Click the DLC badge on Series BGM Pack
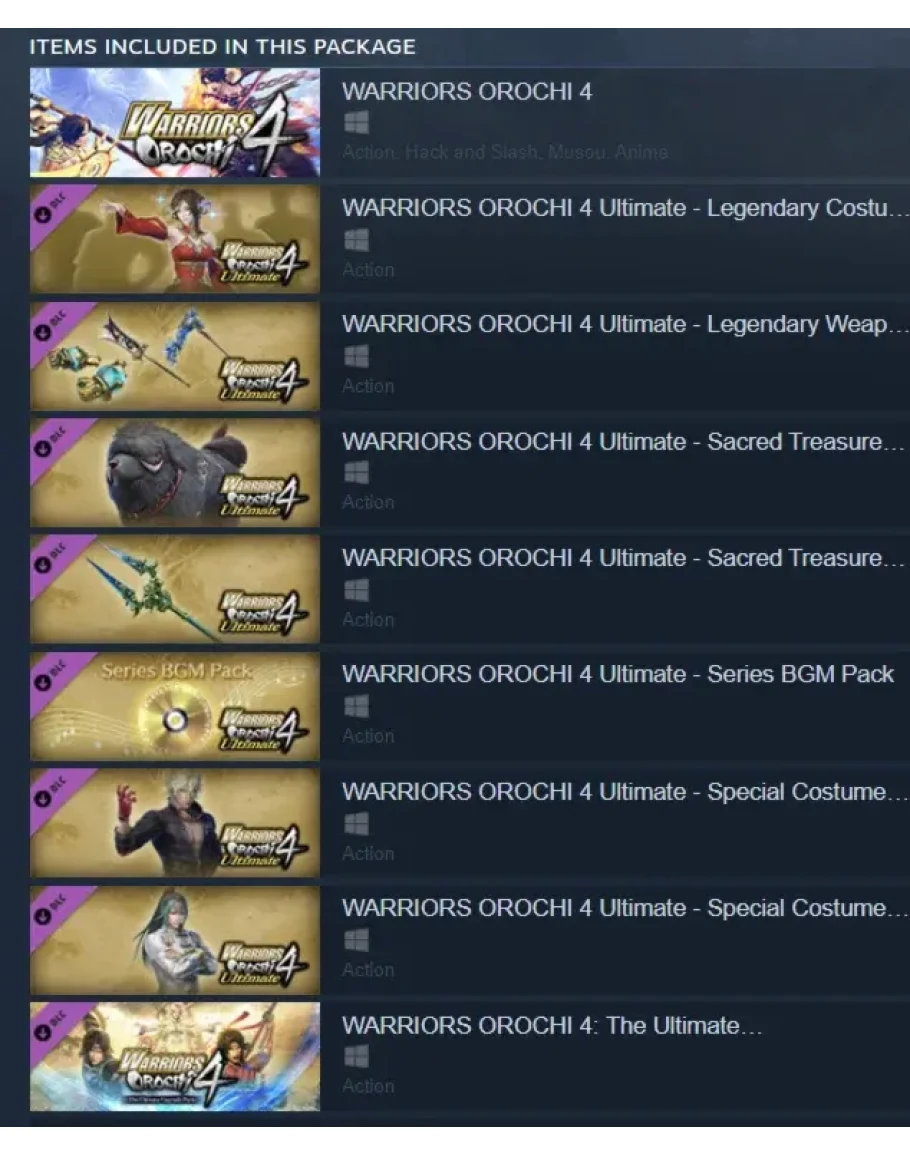The width and height of the screenshot is (910, 1155). click(x=53, y=675)
